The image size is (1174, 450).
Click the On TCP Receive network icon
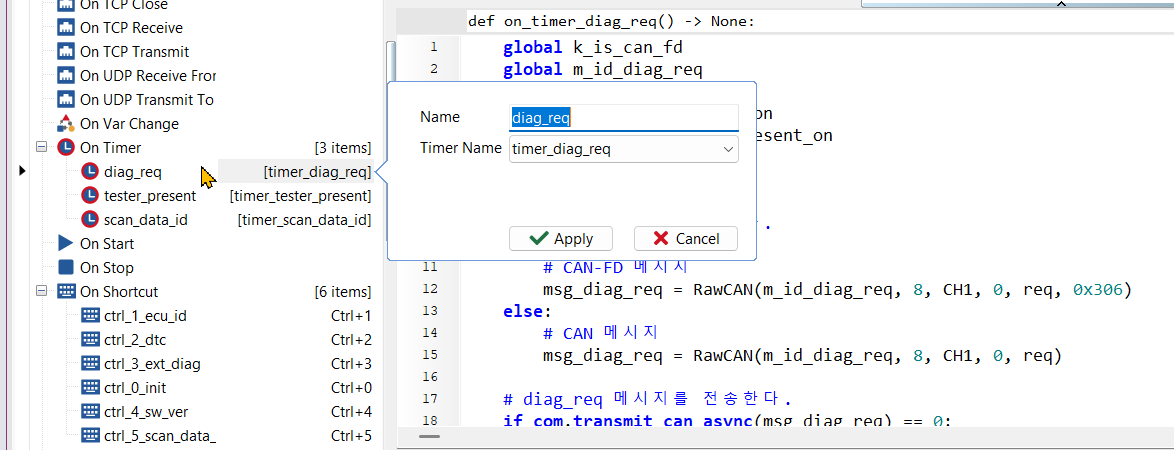pyautogui.click(x=67, y=28)
